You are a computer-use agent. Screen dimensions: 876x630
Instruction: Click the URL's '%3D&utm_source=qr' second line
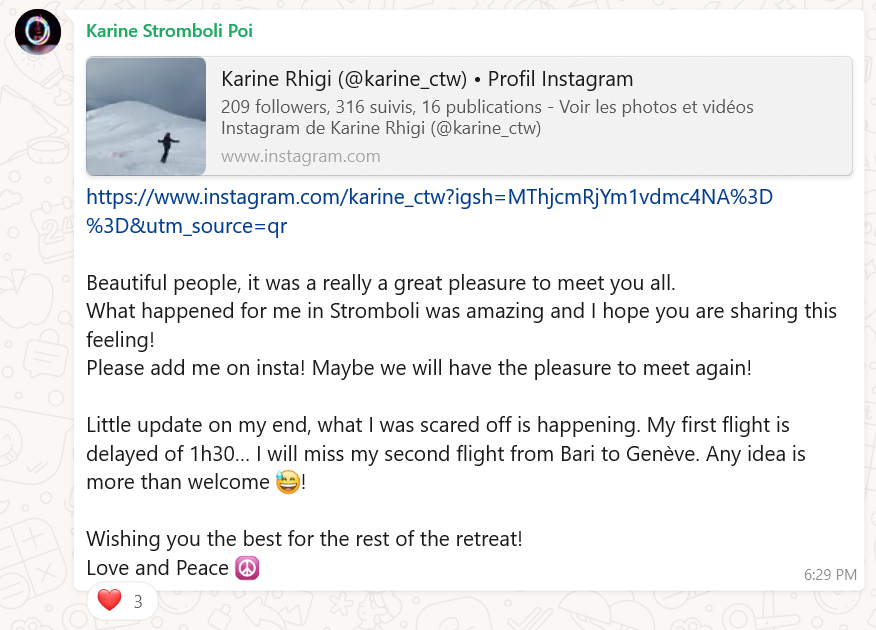click(x=186, y=226)
